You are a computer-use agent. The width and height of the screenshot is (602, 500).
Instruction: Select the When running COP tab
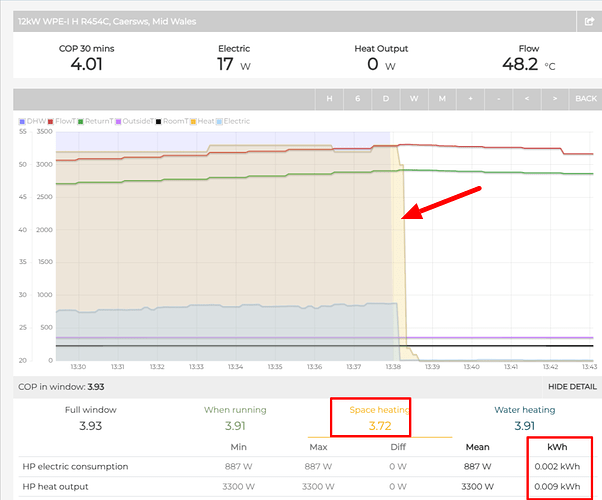click(235, 418)
